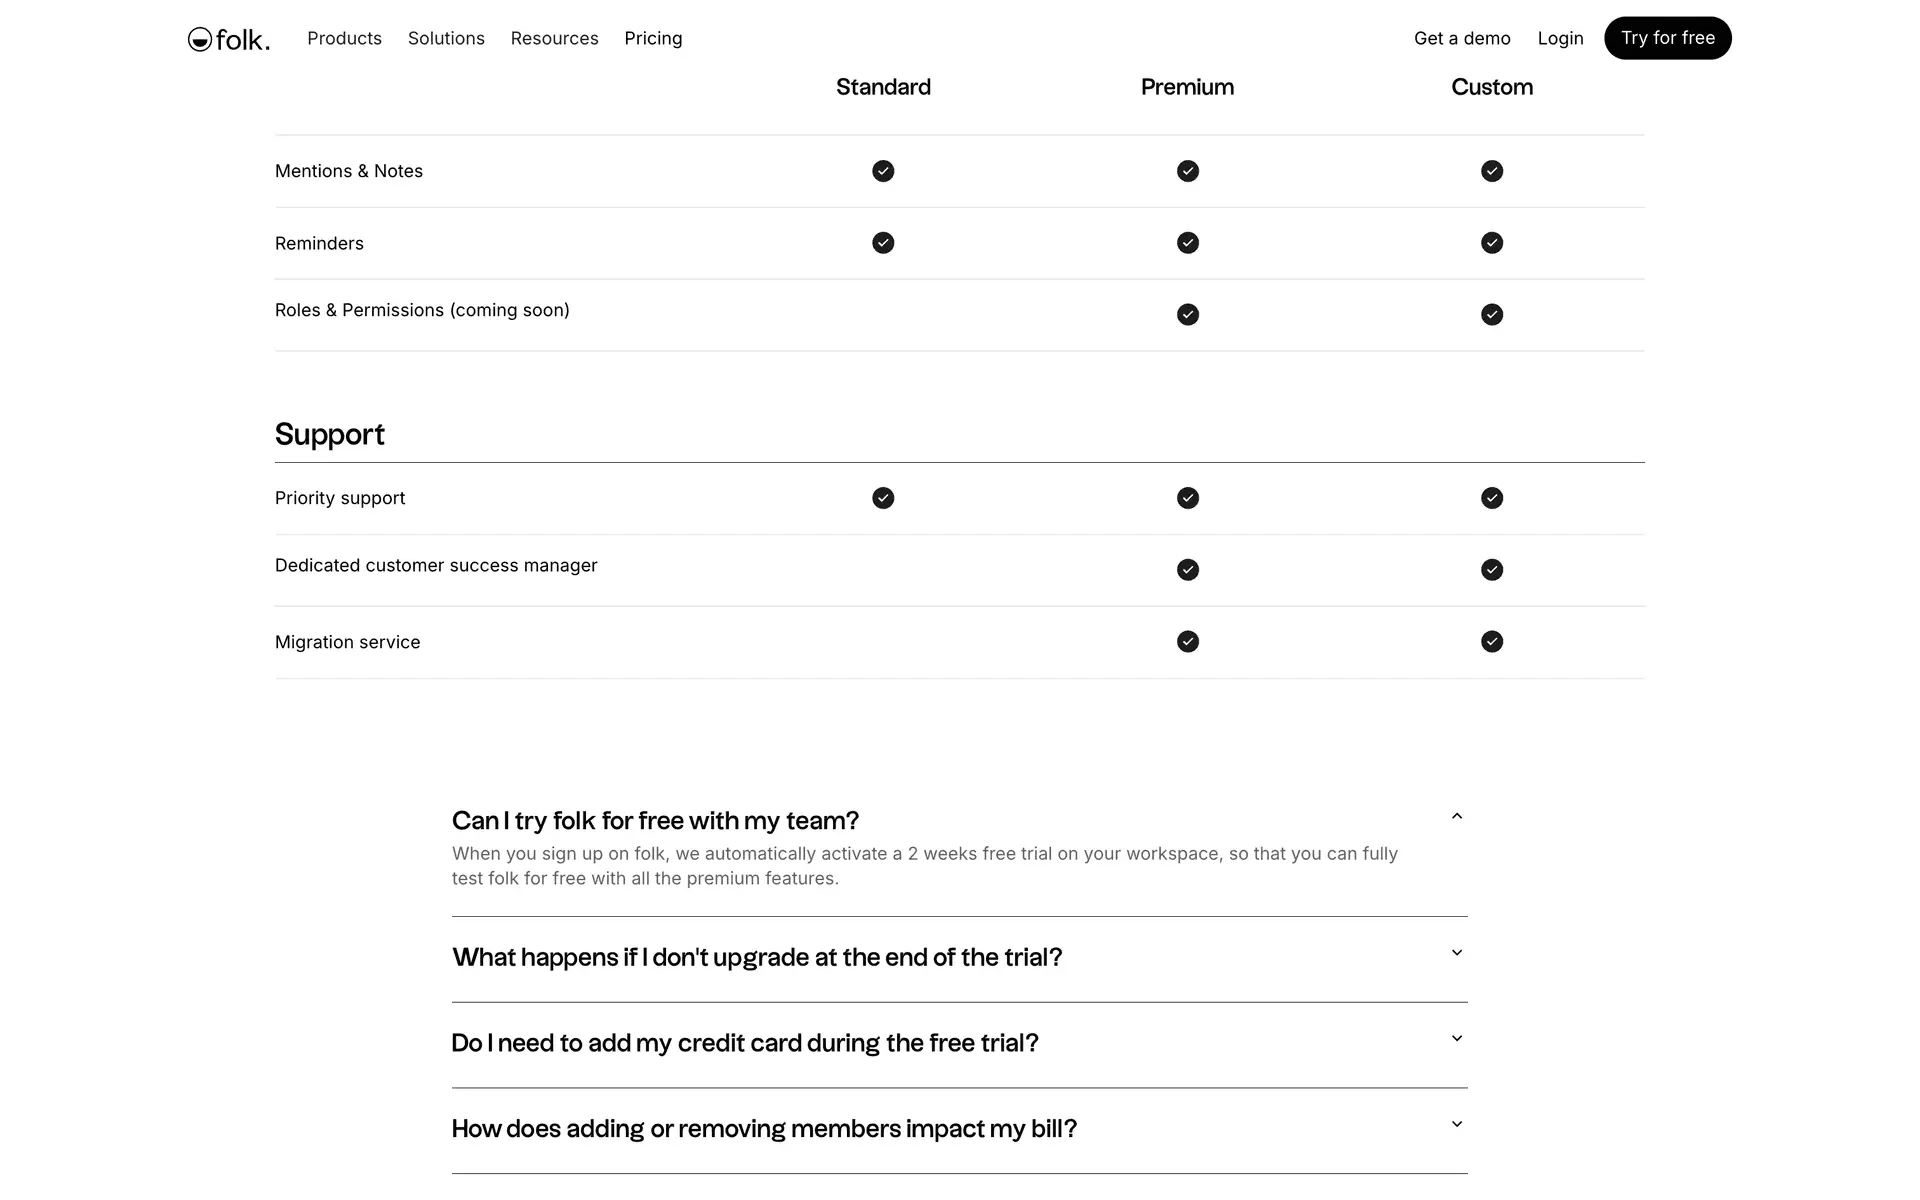Click Custom checkmark for Mentions & Notes
Screen dimensions: 1920x1200
[x=1491, y=171]
